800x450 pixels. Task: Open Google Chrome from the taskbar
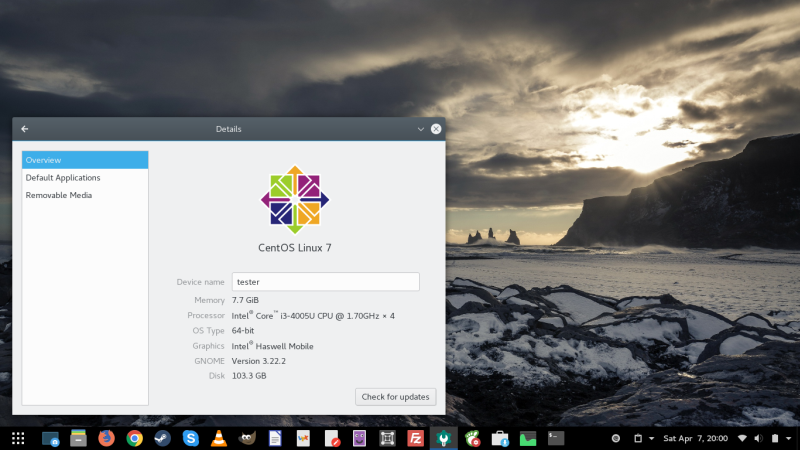tap(134, 438)
